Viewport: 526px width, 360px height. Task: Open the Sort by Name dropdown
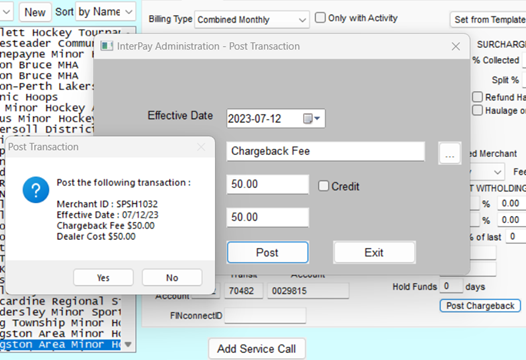[105, 12]
